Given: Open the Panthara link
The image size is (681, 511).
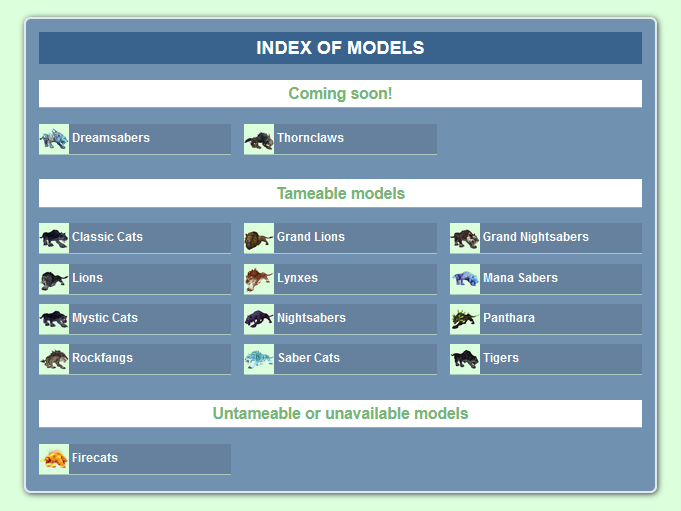Looking at the screenshot, I should [x=509, y=318].
